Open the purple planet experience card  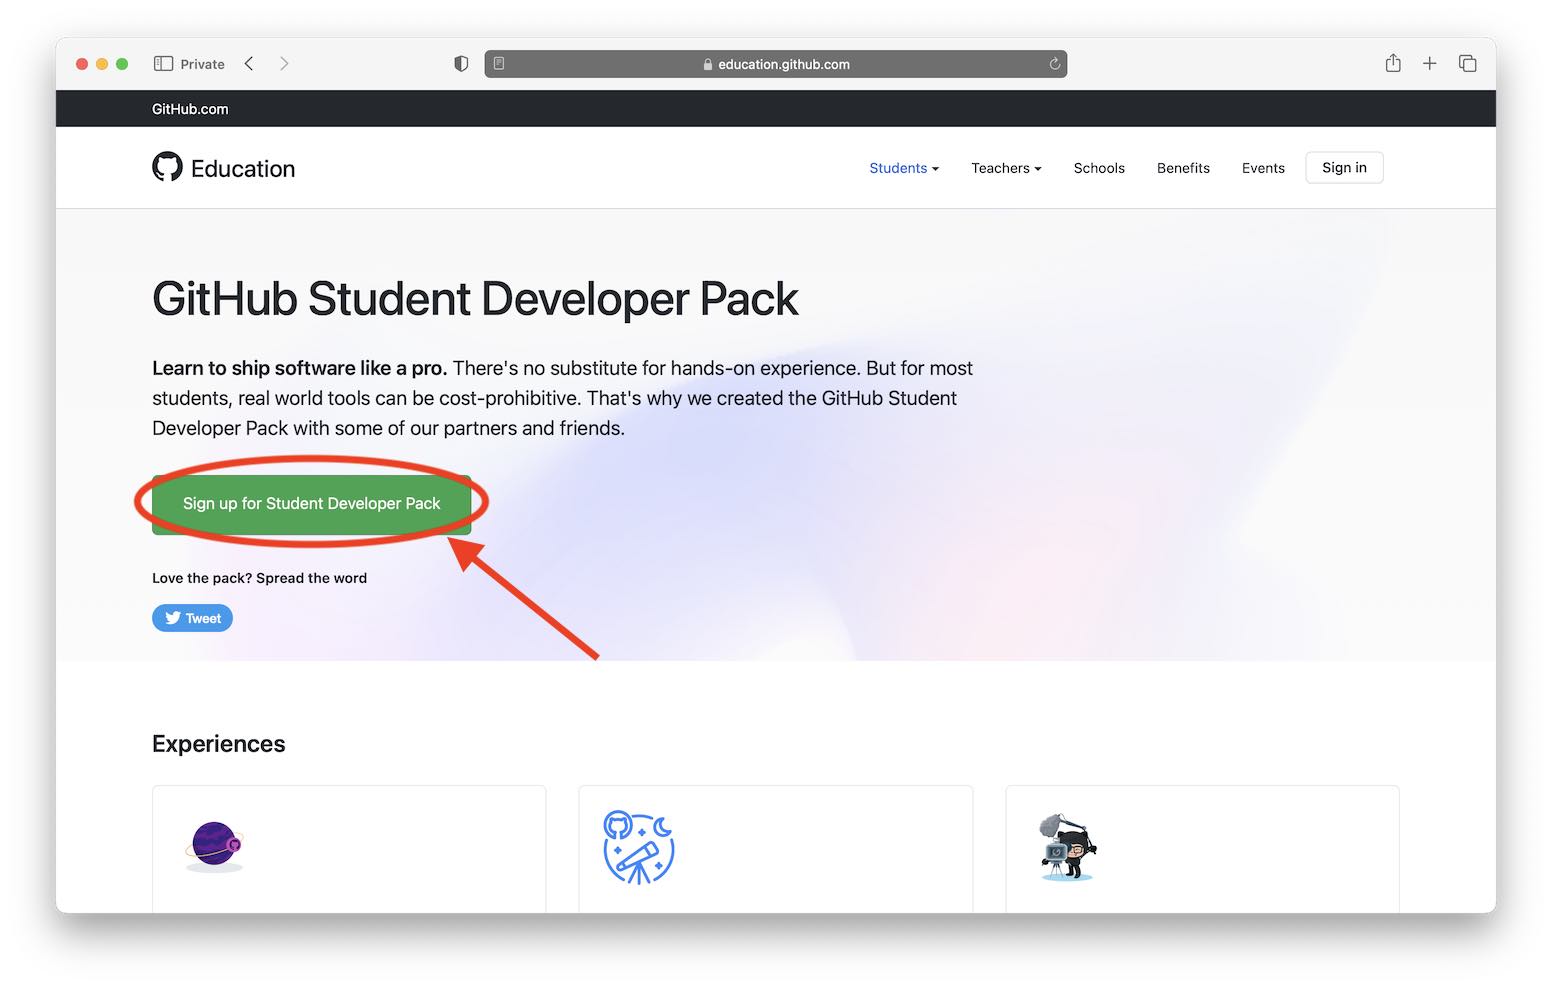[x=348, y=848]
